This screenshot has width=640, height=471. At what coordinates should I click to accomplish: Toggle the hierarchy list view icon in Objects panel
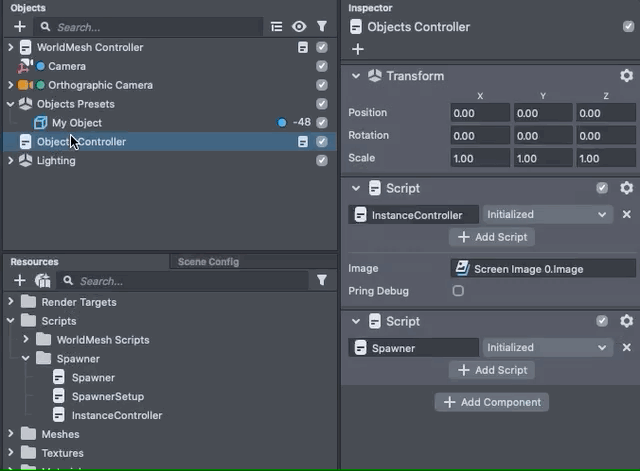click(277, 27)
